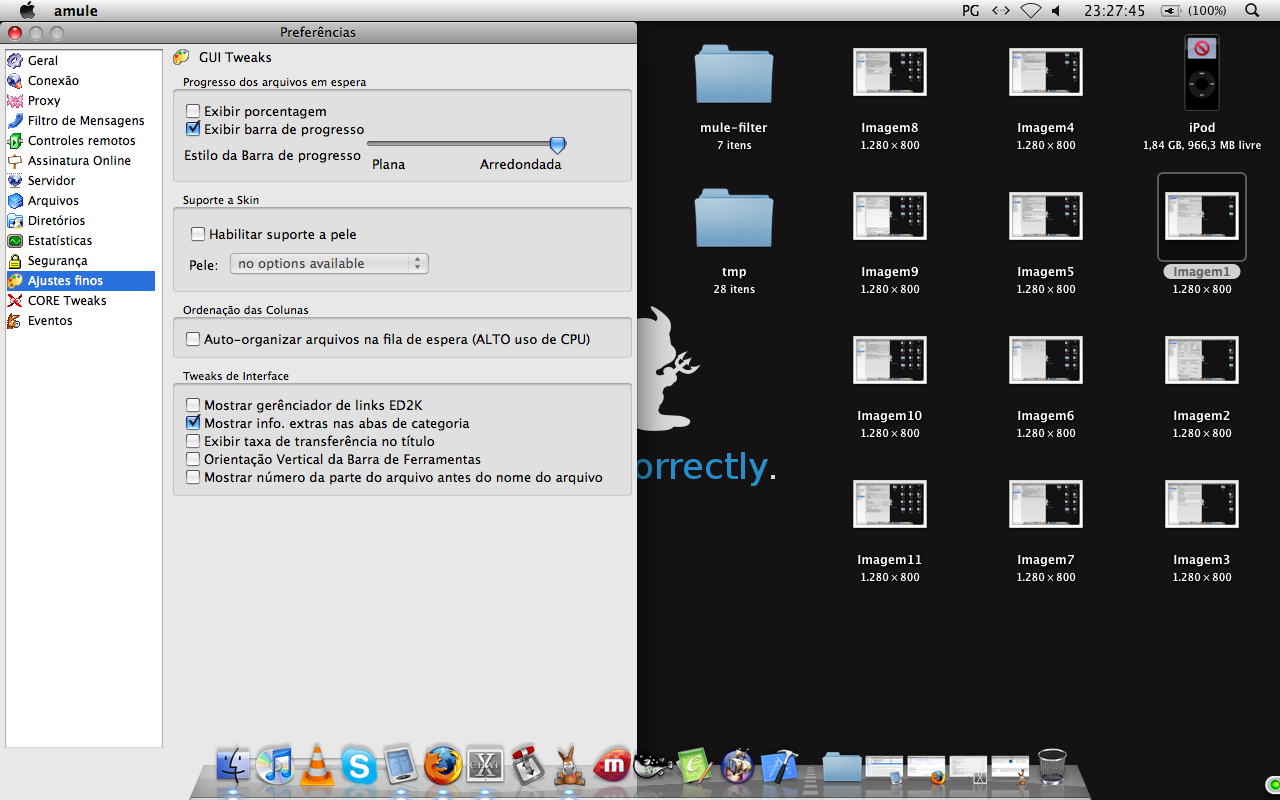Toggle Mostrar gerênciador de links ED2K
1280x800 pixels.
pyautogui.click(x=194, y=406)
